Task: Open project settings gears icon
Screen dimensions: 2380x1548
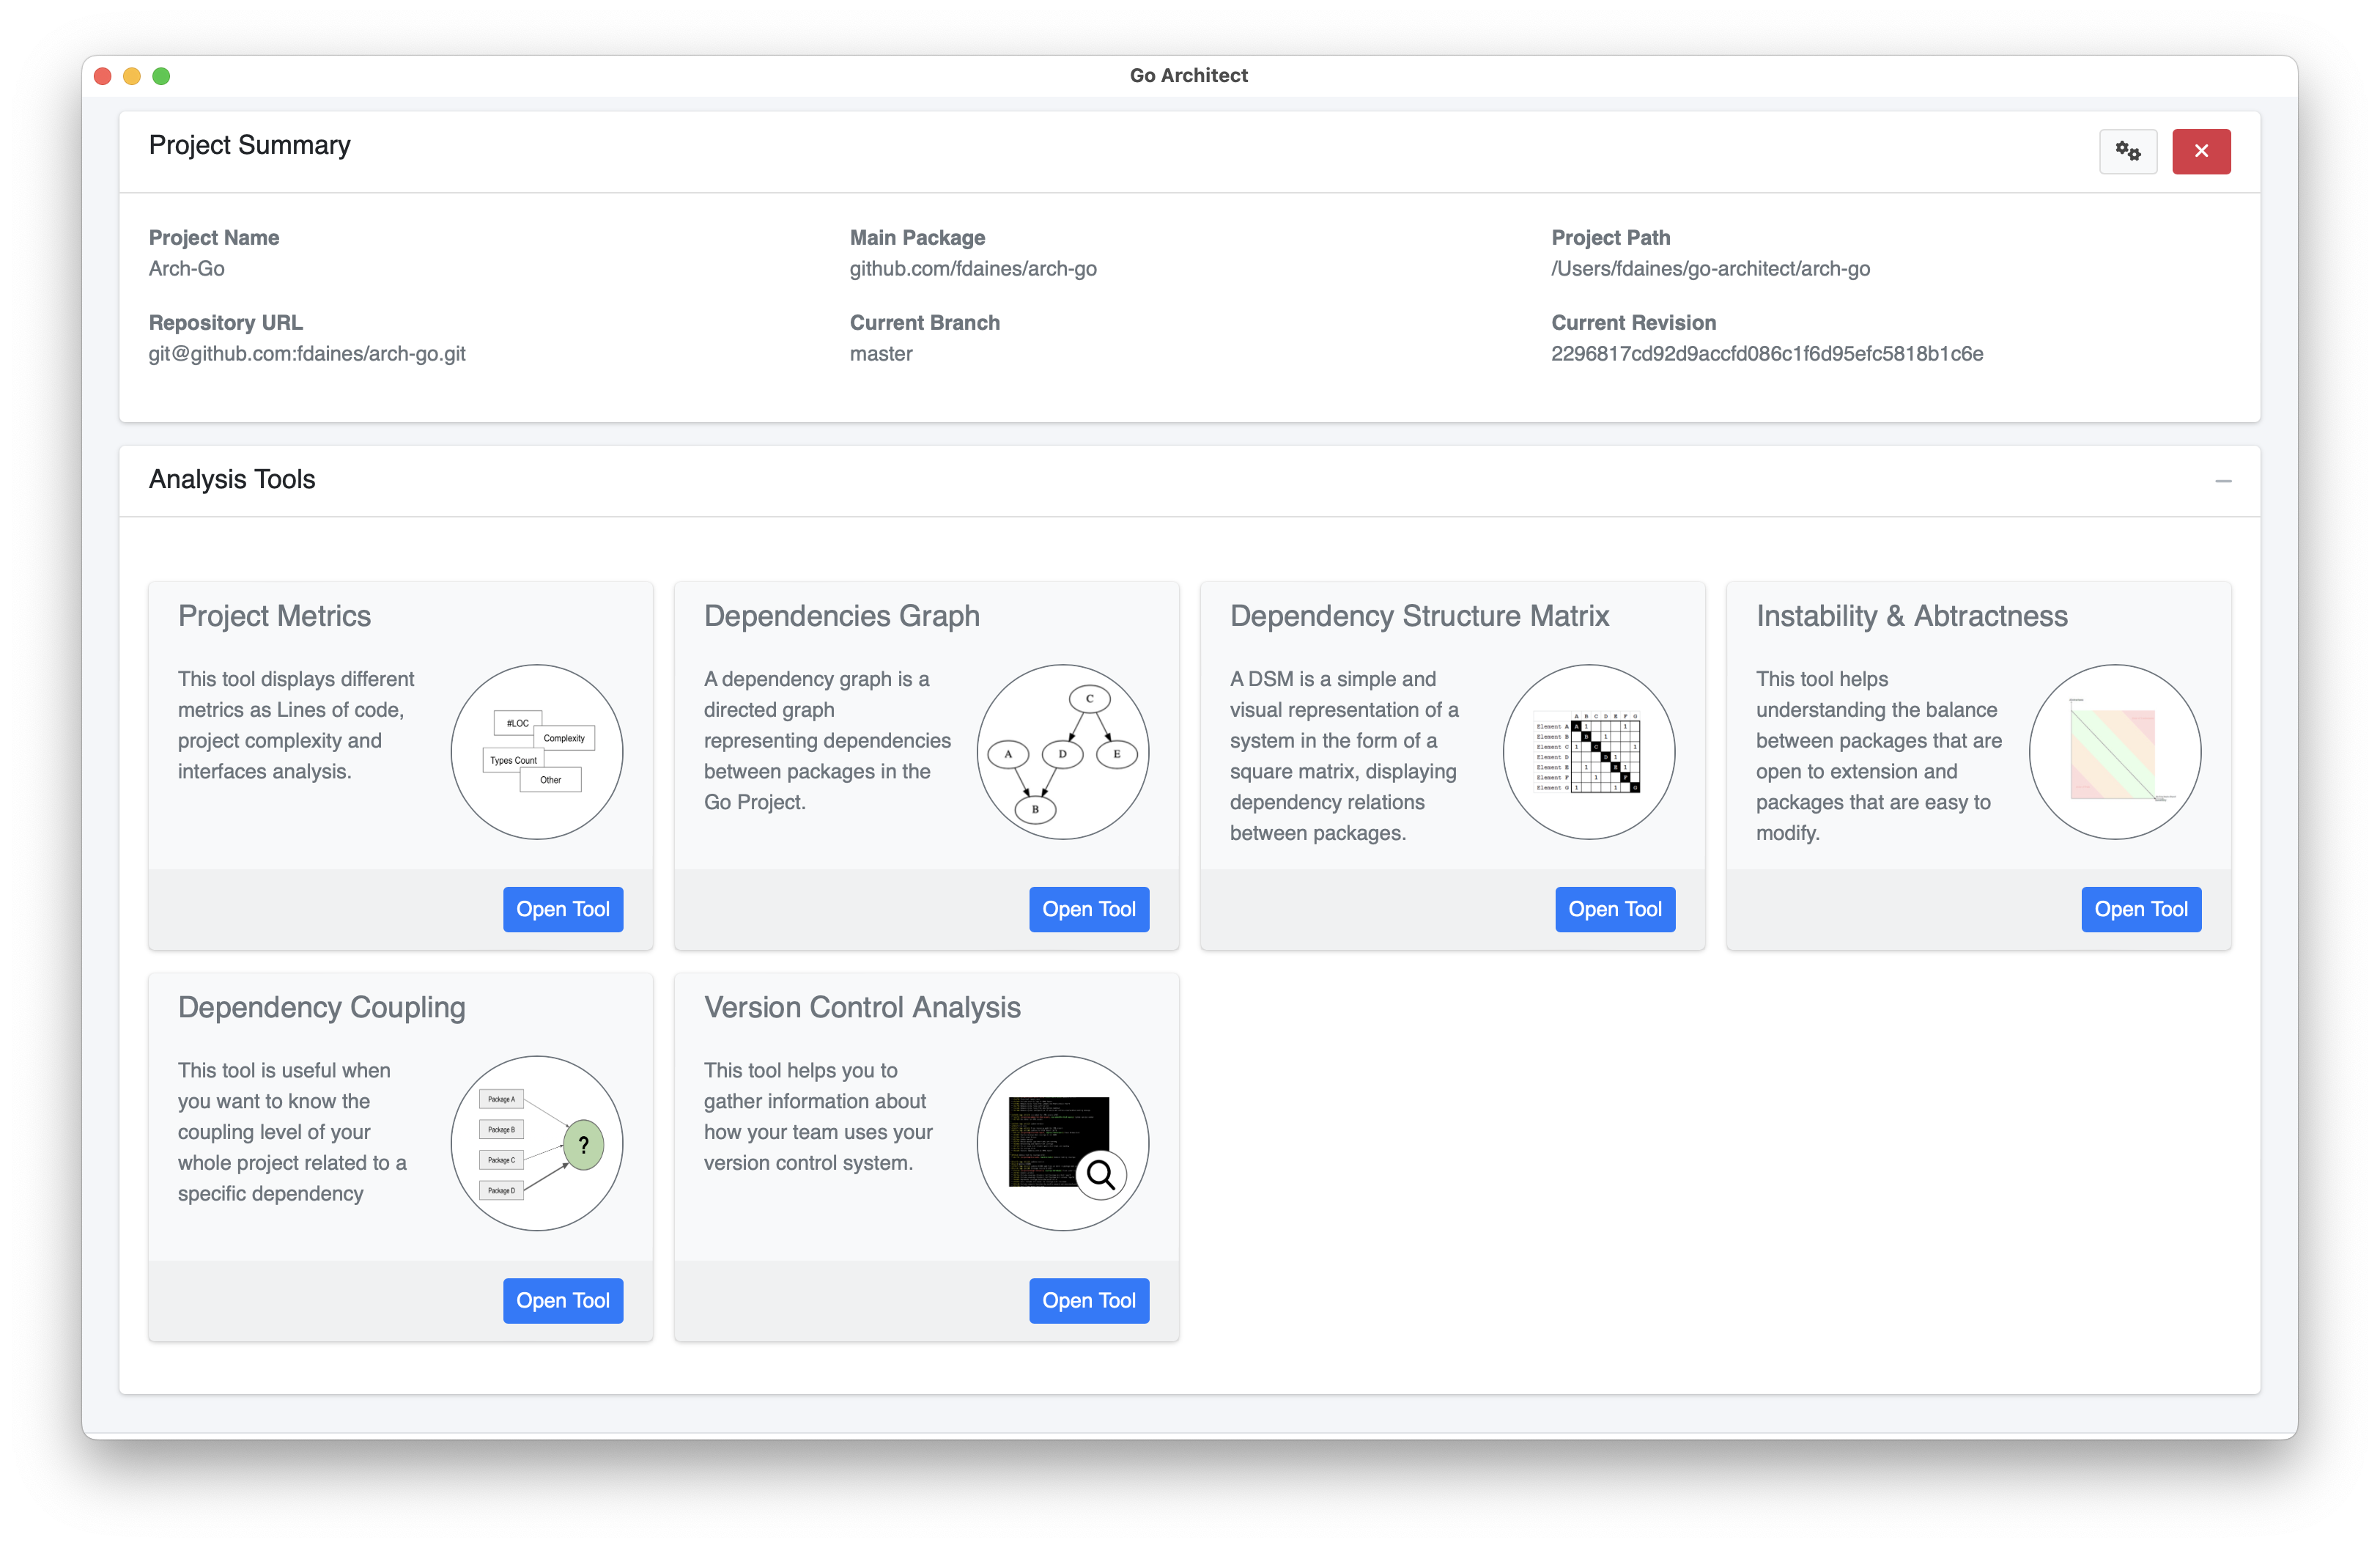Action: point(2127,151)
